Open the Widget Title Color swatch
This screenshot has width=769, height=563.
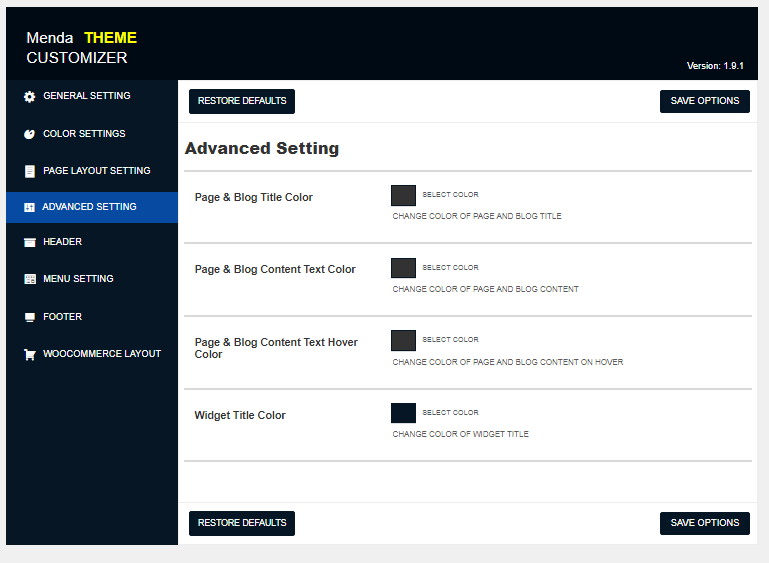(403, 413)
